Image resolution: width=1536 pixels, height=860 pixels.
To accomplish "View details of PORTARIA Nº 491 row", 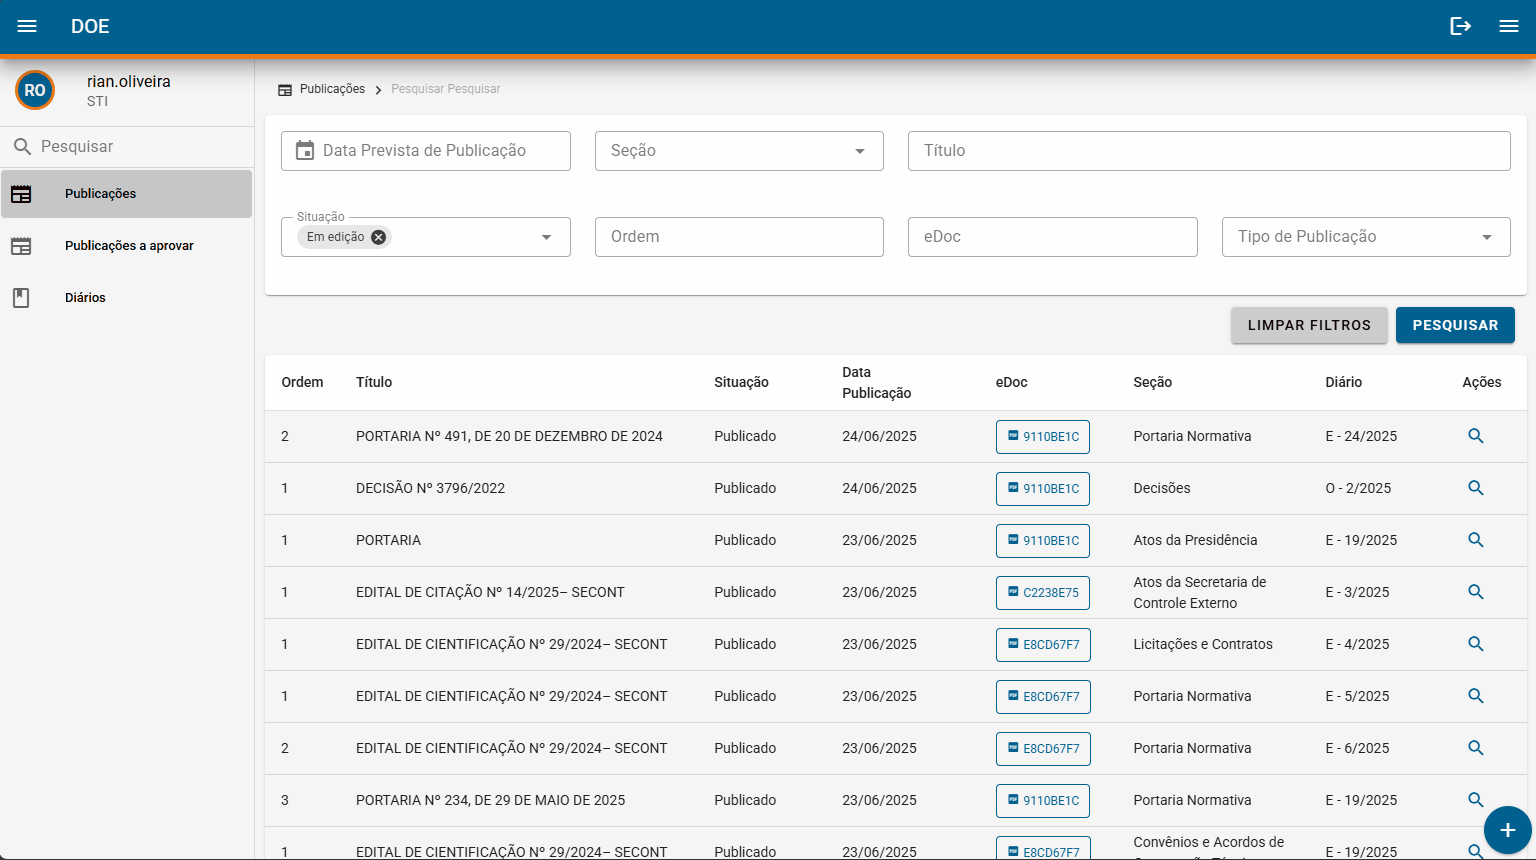I will [1475, 436].
